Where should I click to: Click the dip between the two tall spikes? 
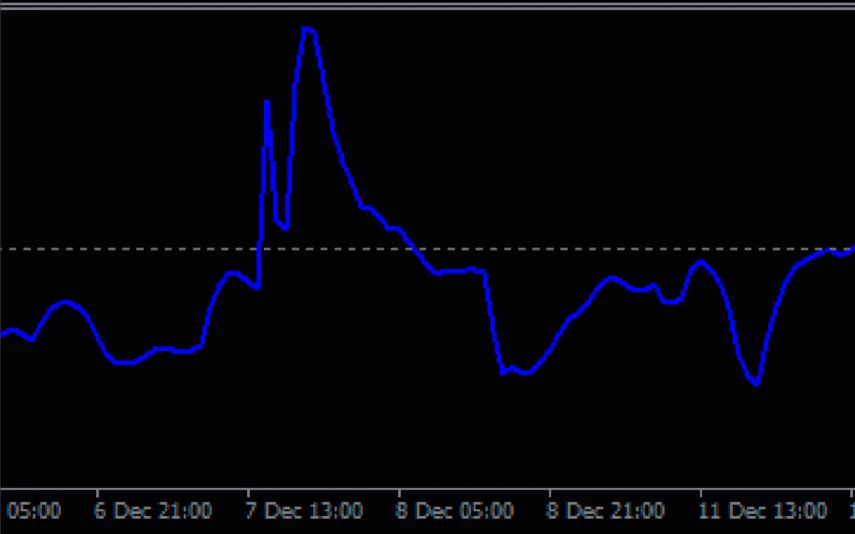click(x=284, y=226)
